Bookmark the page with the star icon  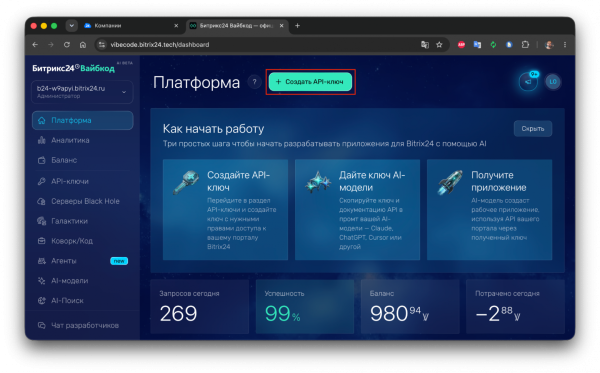pyautogui.click(x=439, y=45)
